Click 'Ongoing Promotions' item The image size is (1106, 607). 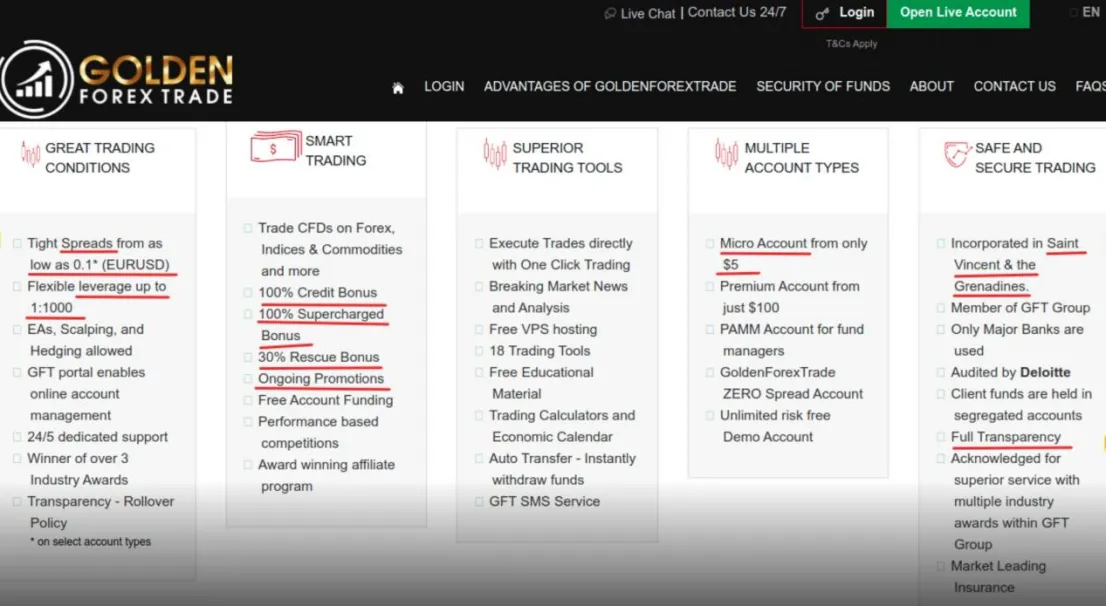click(321, 379)
